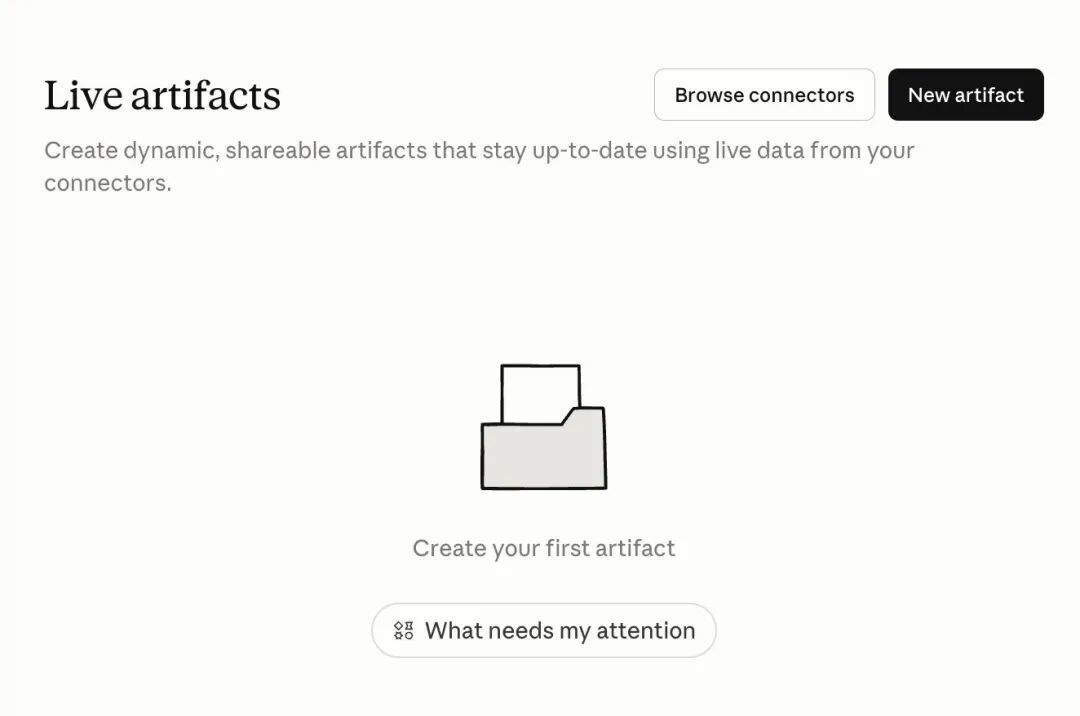Click the shapes glyph left of attention text
Image resolution: width=1080 pixels, height=716 pixels.
click(x=403, y=630)
